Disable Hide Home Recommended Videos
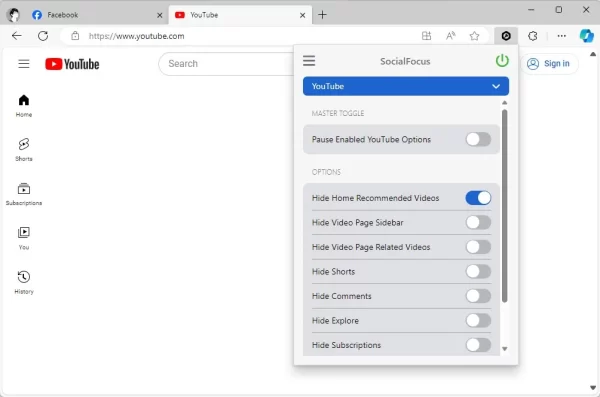Screen dimensions: 600x397 (x=478, y=198)
